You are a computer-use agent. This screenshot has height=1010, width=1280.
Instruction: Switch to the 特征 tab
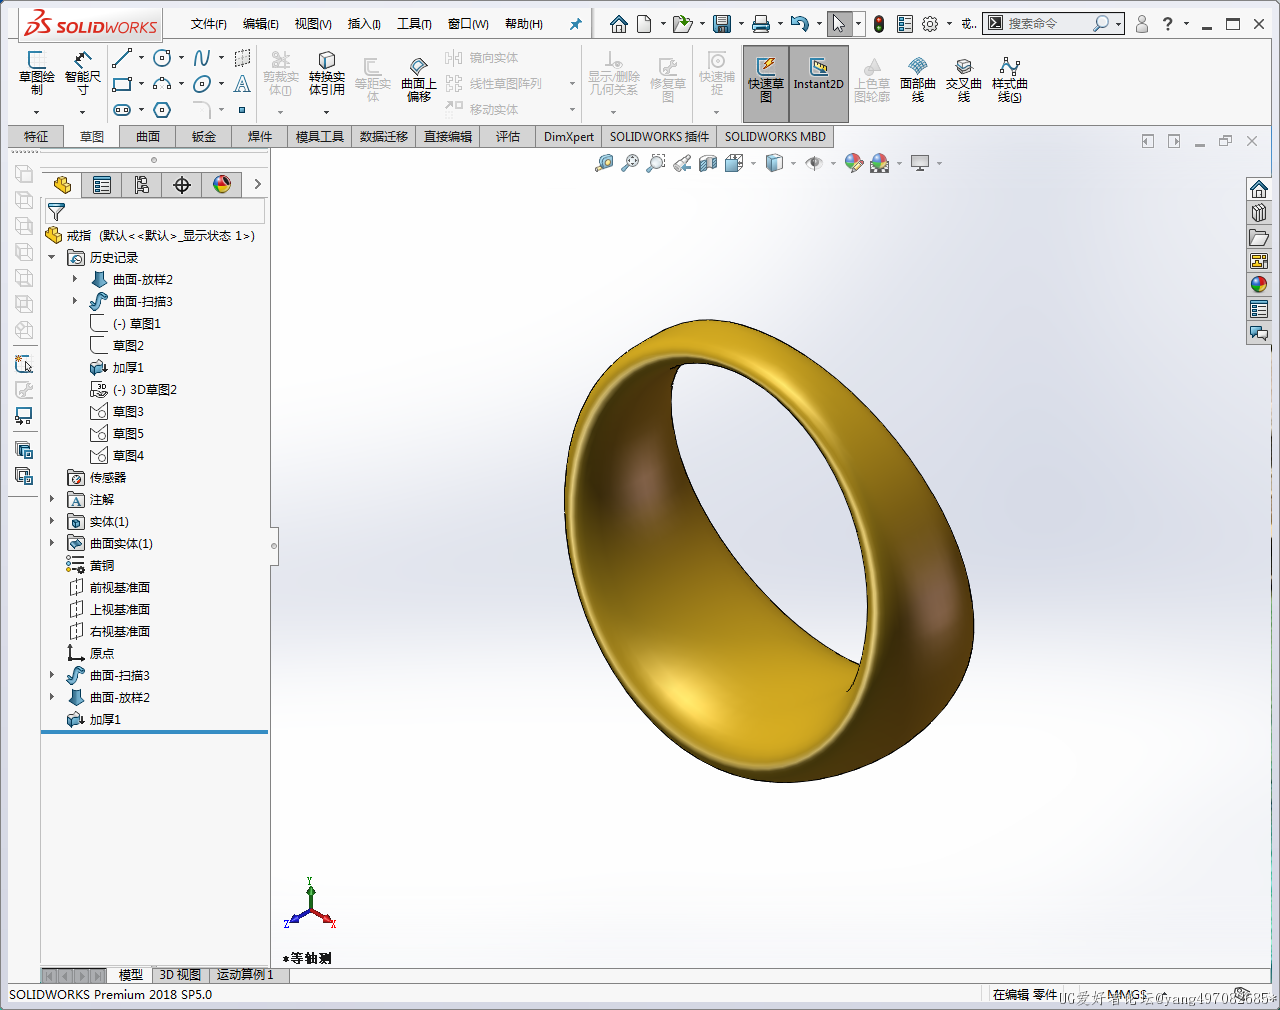click(x=36, y=137)
